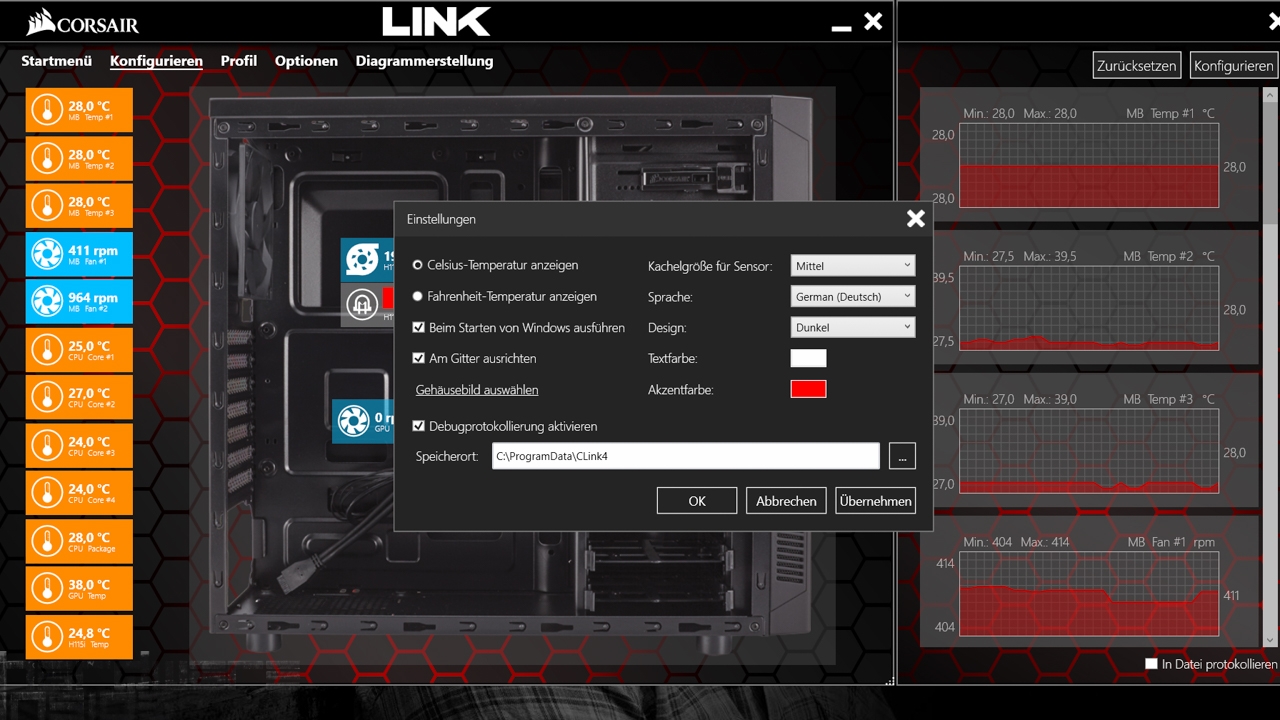Pick the white Textfarbe color swatch
The height and width of the screenshot is (720, 1280).
(808, 358)
